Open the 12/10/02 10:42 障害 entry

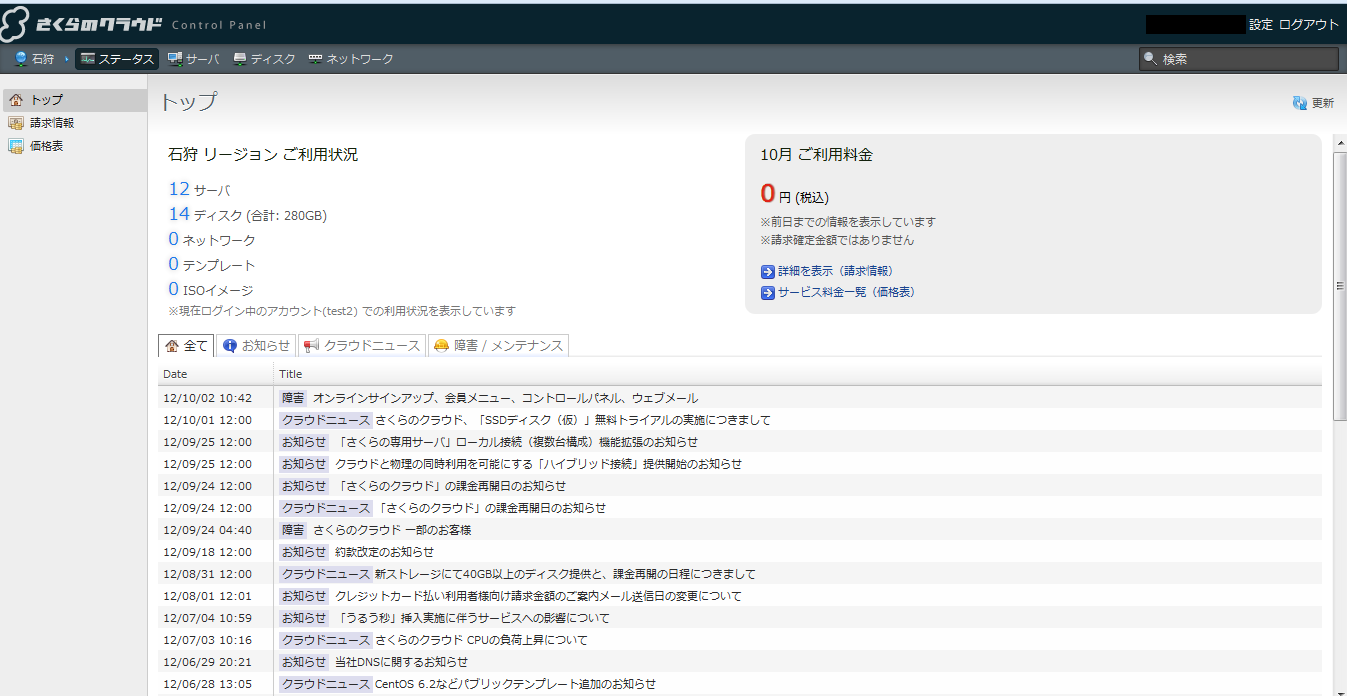click(740, 398)
